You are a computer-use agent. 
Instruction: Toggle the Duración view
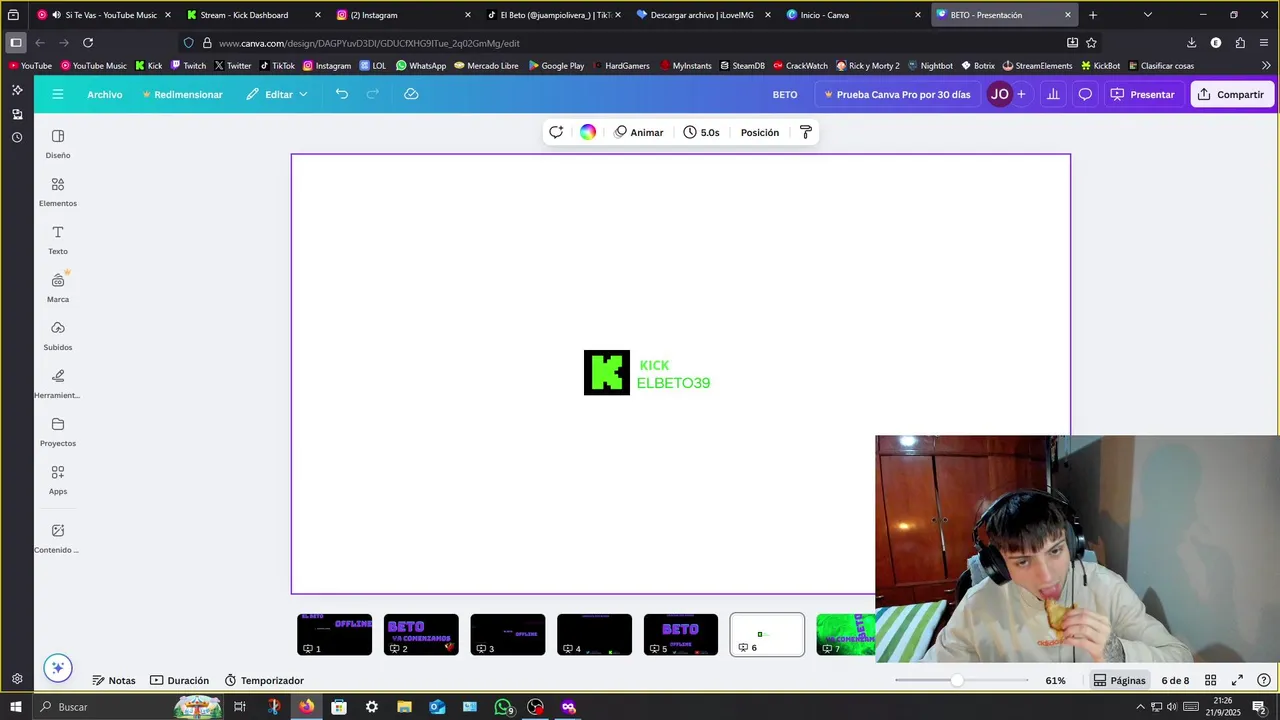click(179, 680)
